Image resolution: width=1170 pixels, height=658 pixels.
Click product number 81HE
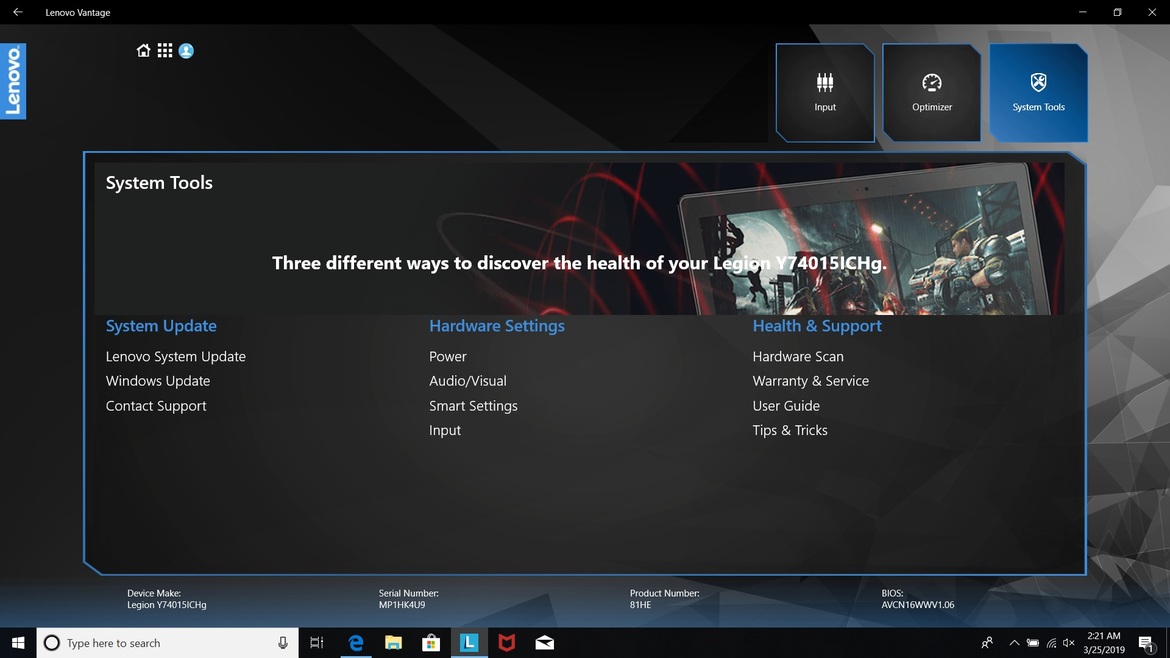coord(640,605)
